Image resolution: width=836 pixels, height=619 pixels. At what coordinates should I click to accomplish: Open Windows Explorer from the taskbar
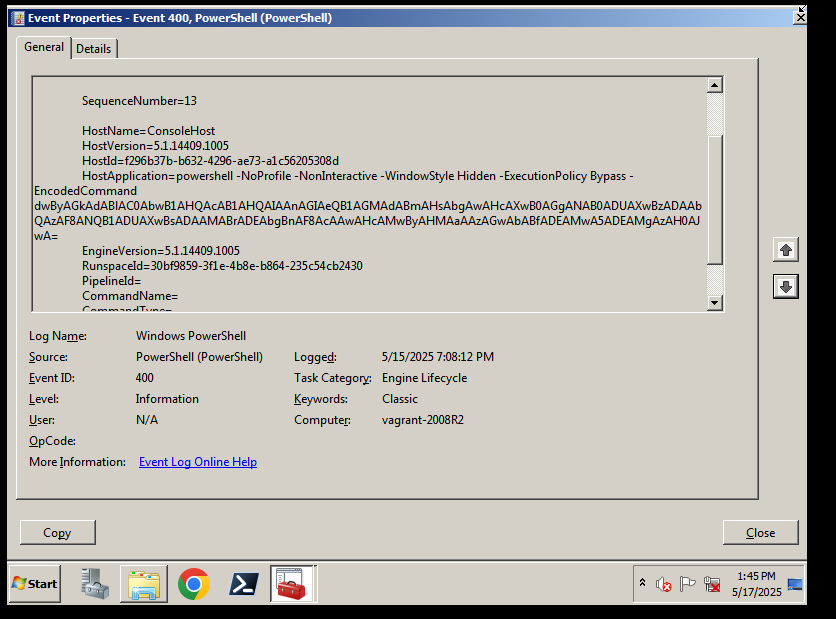tap(144, 584)
